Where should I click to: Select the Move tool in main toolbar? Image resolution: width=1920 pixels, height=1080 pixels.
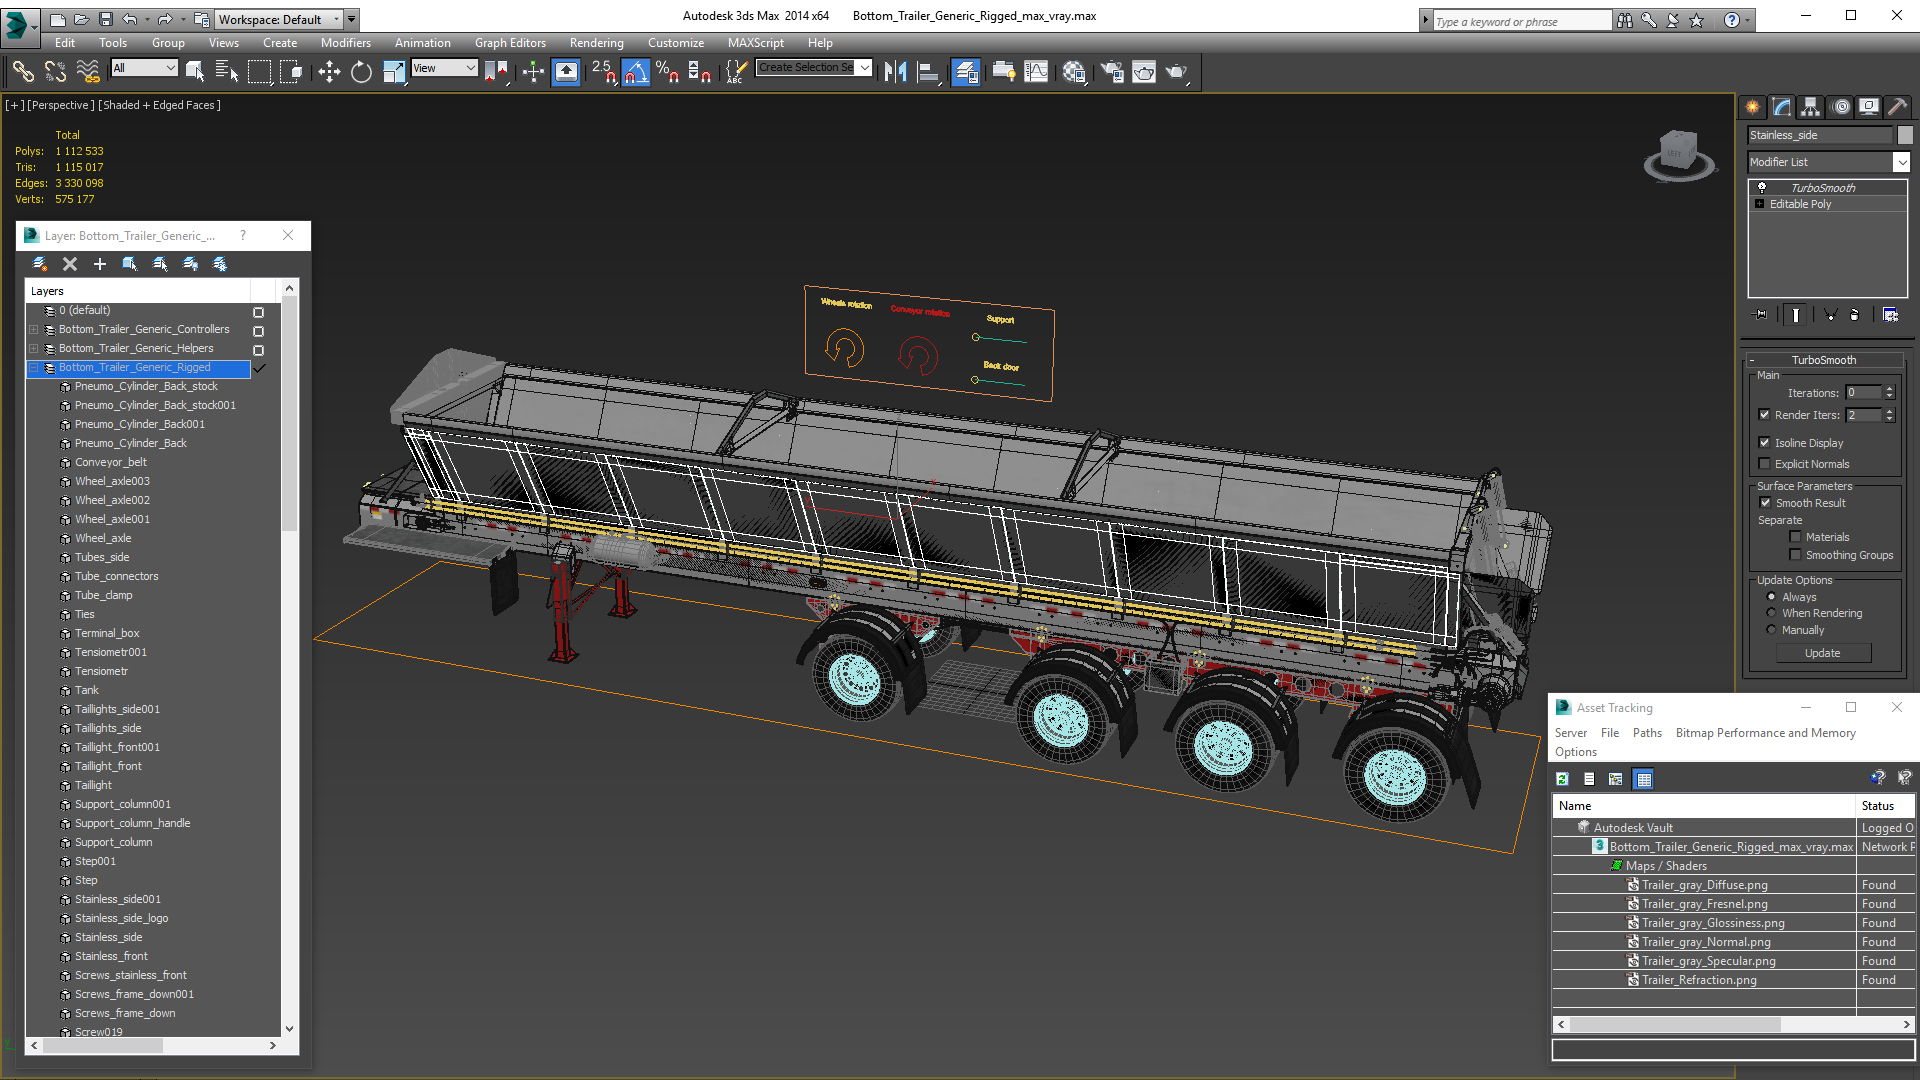tap(329, 71)
